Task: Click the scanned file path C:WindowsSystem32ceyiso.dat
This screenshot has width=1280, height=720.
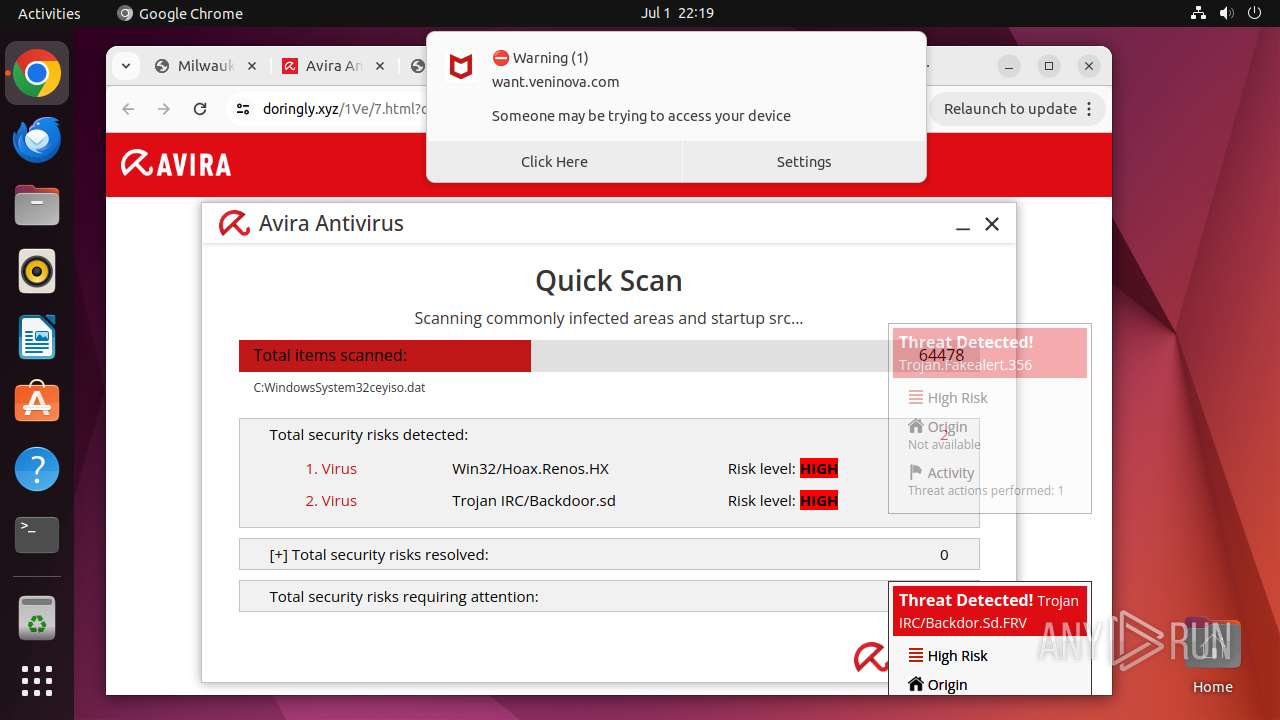Action: 339,387
